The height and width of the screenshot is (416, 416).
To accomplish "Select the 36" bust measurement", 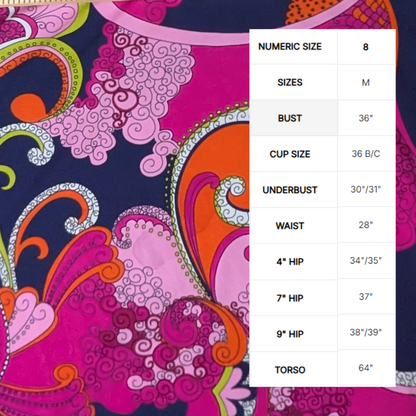I will [x=366, y=118].
